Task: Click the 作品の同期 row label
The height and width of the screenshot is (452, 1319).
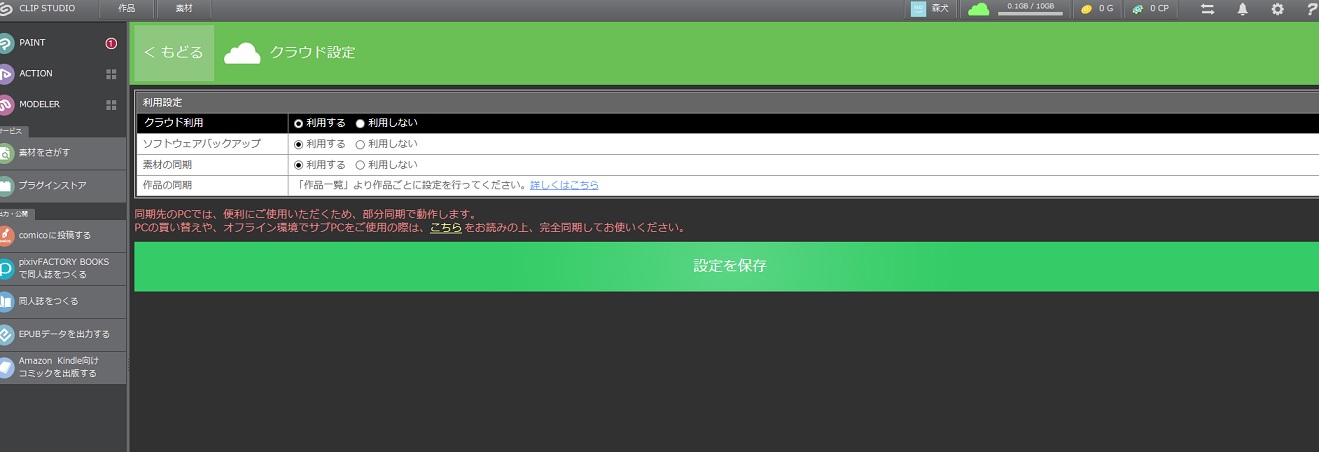Action: pos(168,185)
